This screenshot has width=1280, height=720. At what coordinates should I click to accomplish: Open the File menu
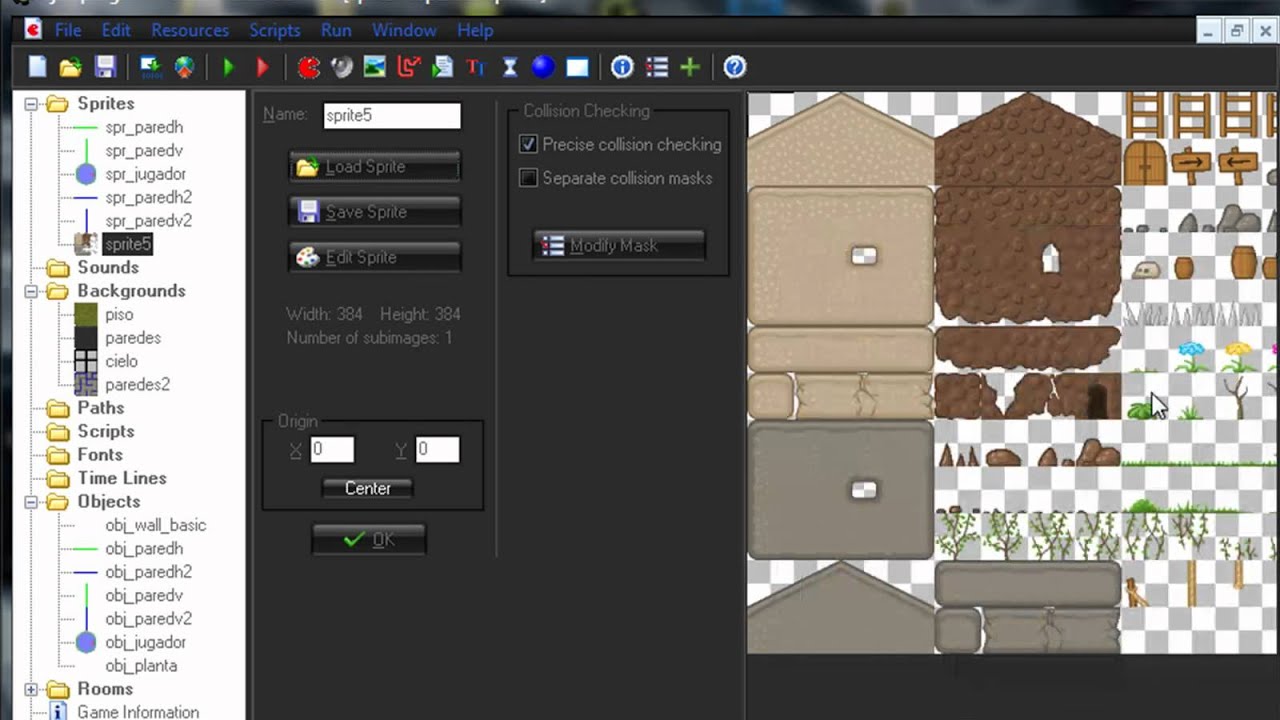(x=68, y=30)
